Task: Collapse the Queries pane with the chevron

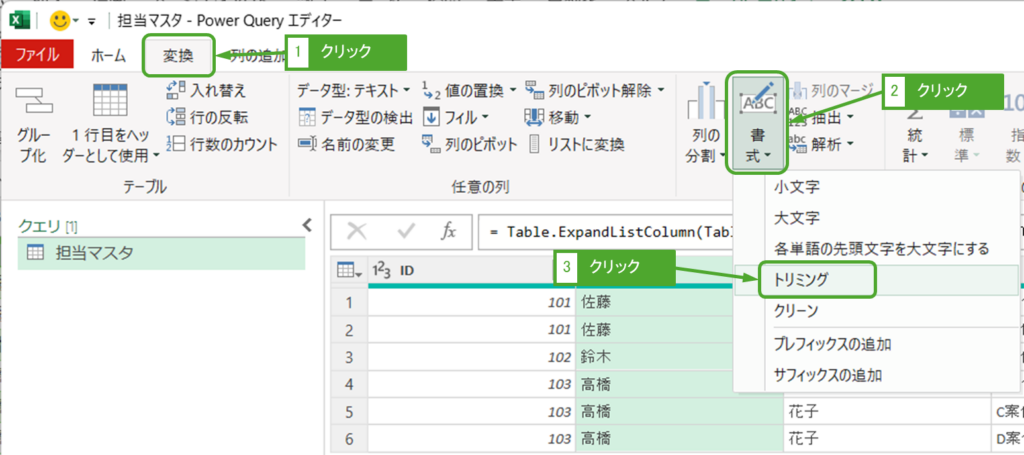Action: 307,227
